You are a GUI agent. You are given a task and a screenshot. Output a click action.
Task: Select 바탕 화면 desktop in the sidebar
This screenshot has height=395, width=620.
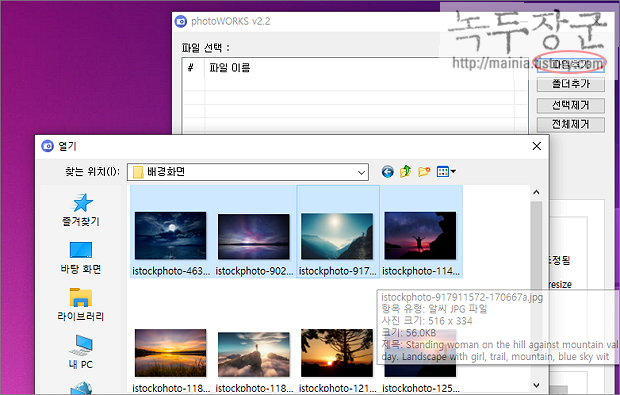[81, 258]
